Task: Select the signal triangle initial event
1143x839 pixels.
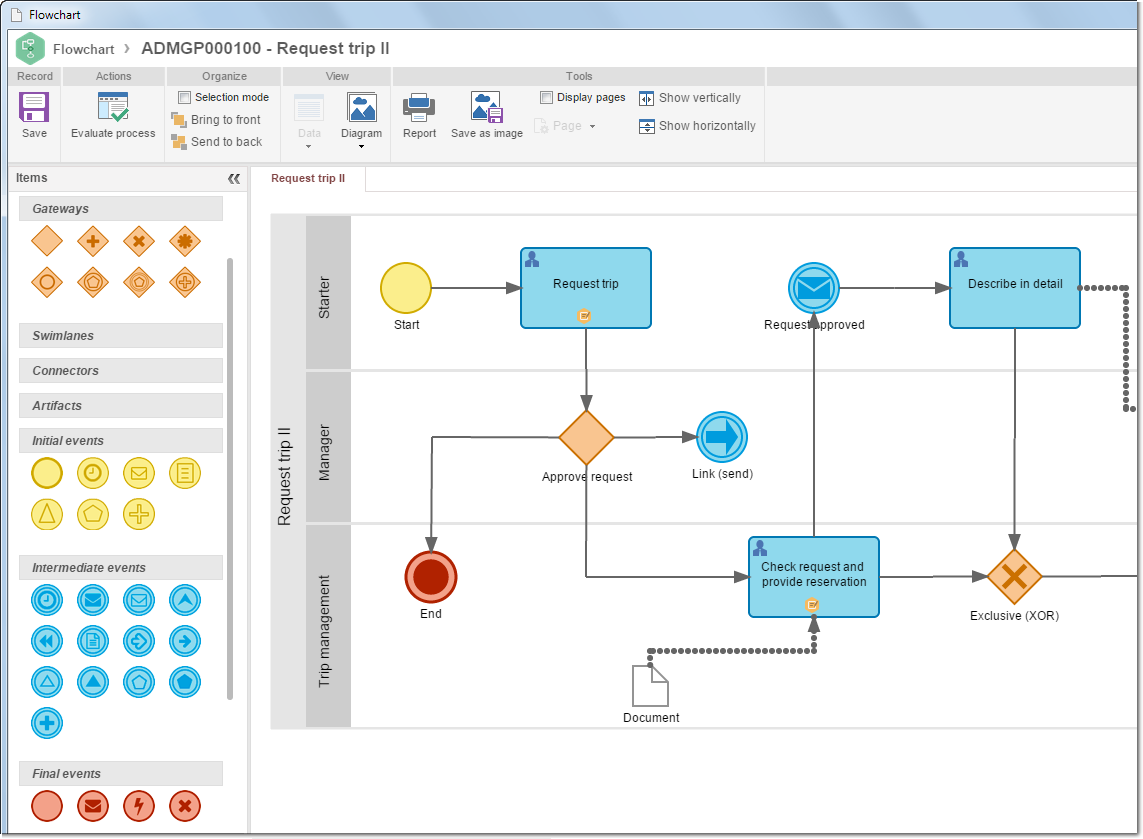Action: 47,515
